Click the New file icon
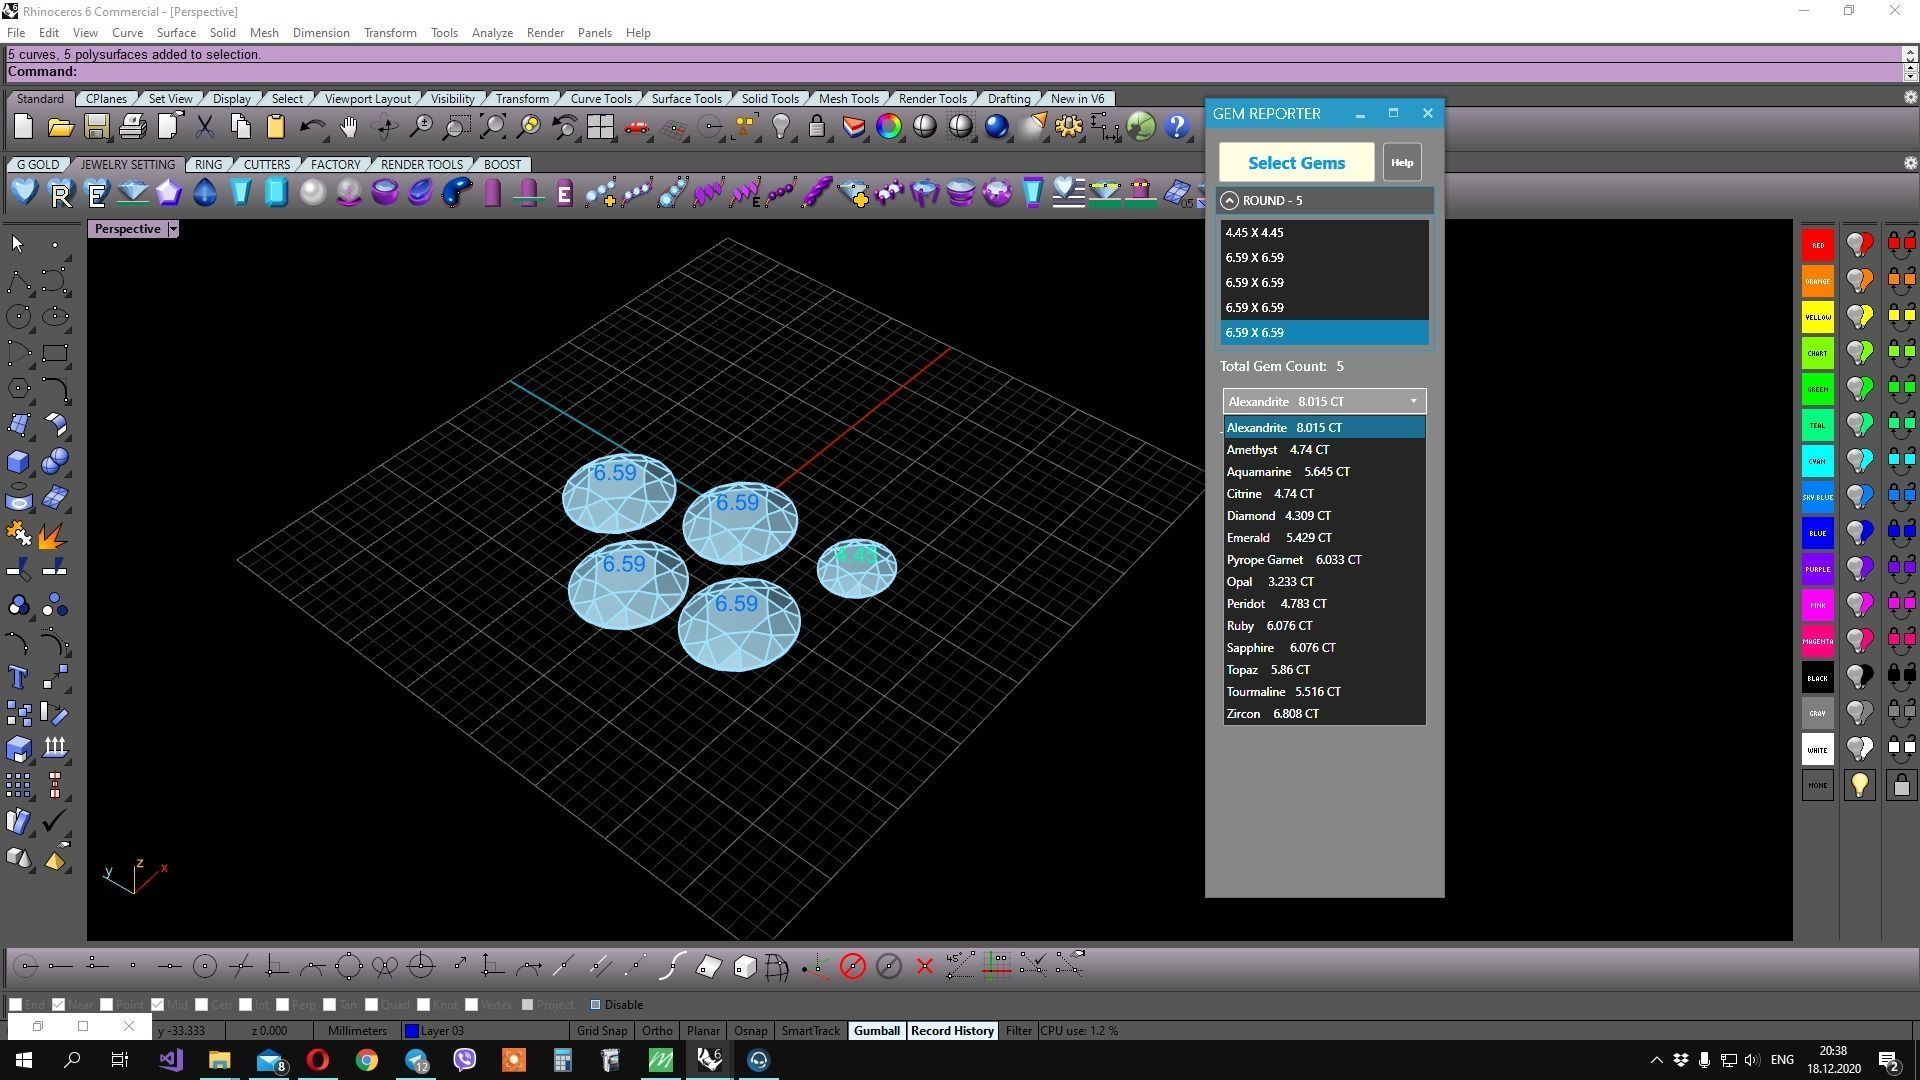Image resolution: width=1920 pixels, height=1080 pixels. [24, 127]
